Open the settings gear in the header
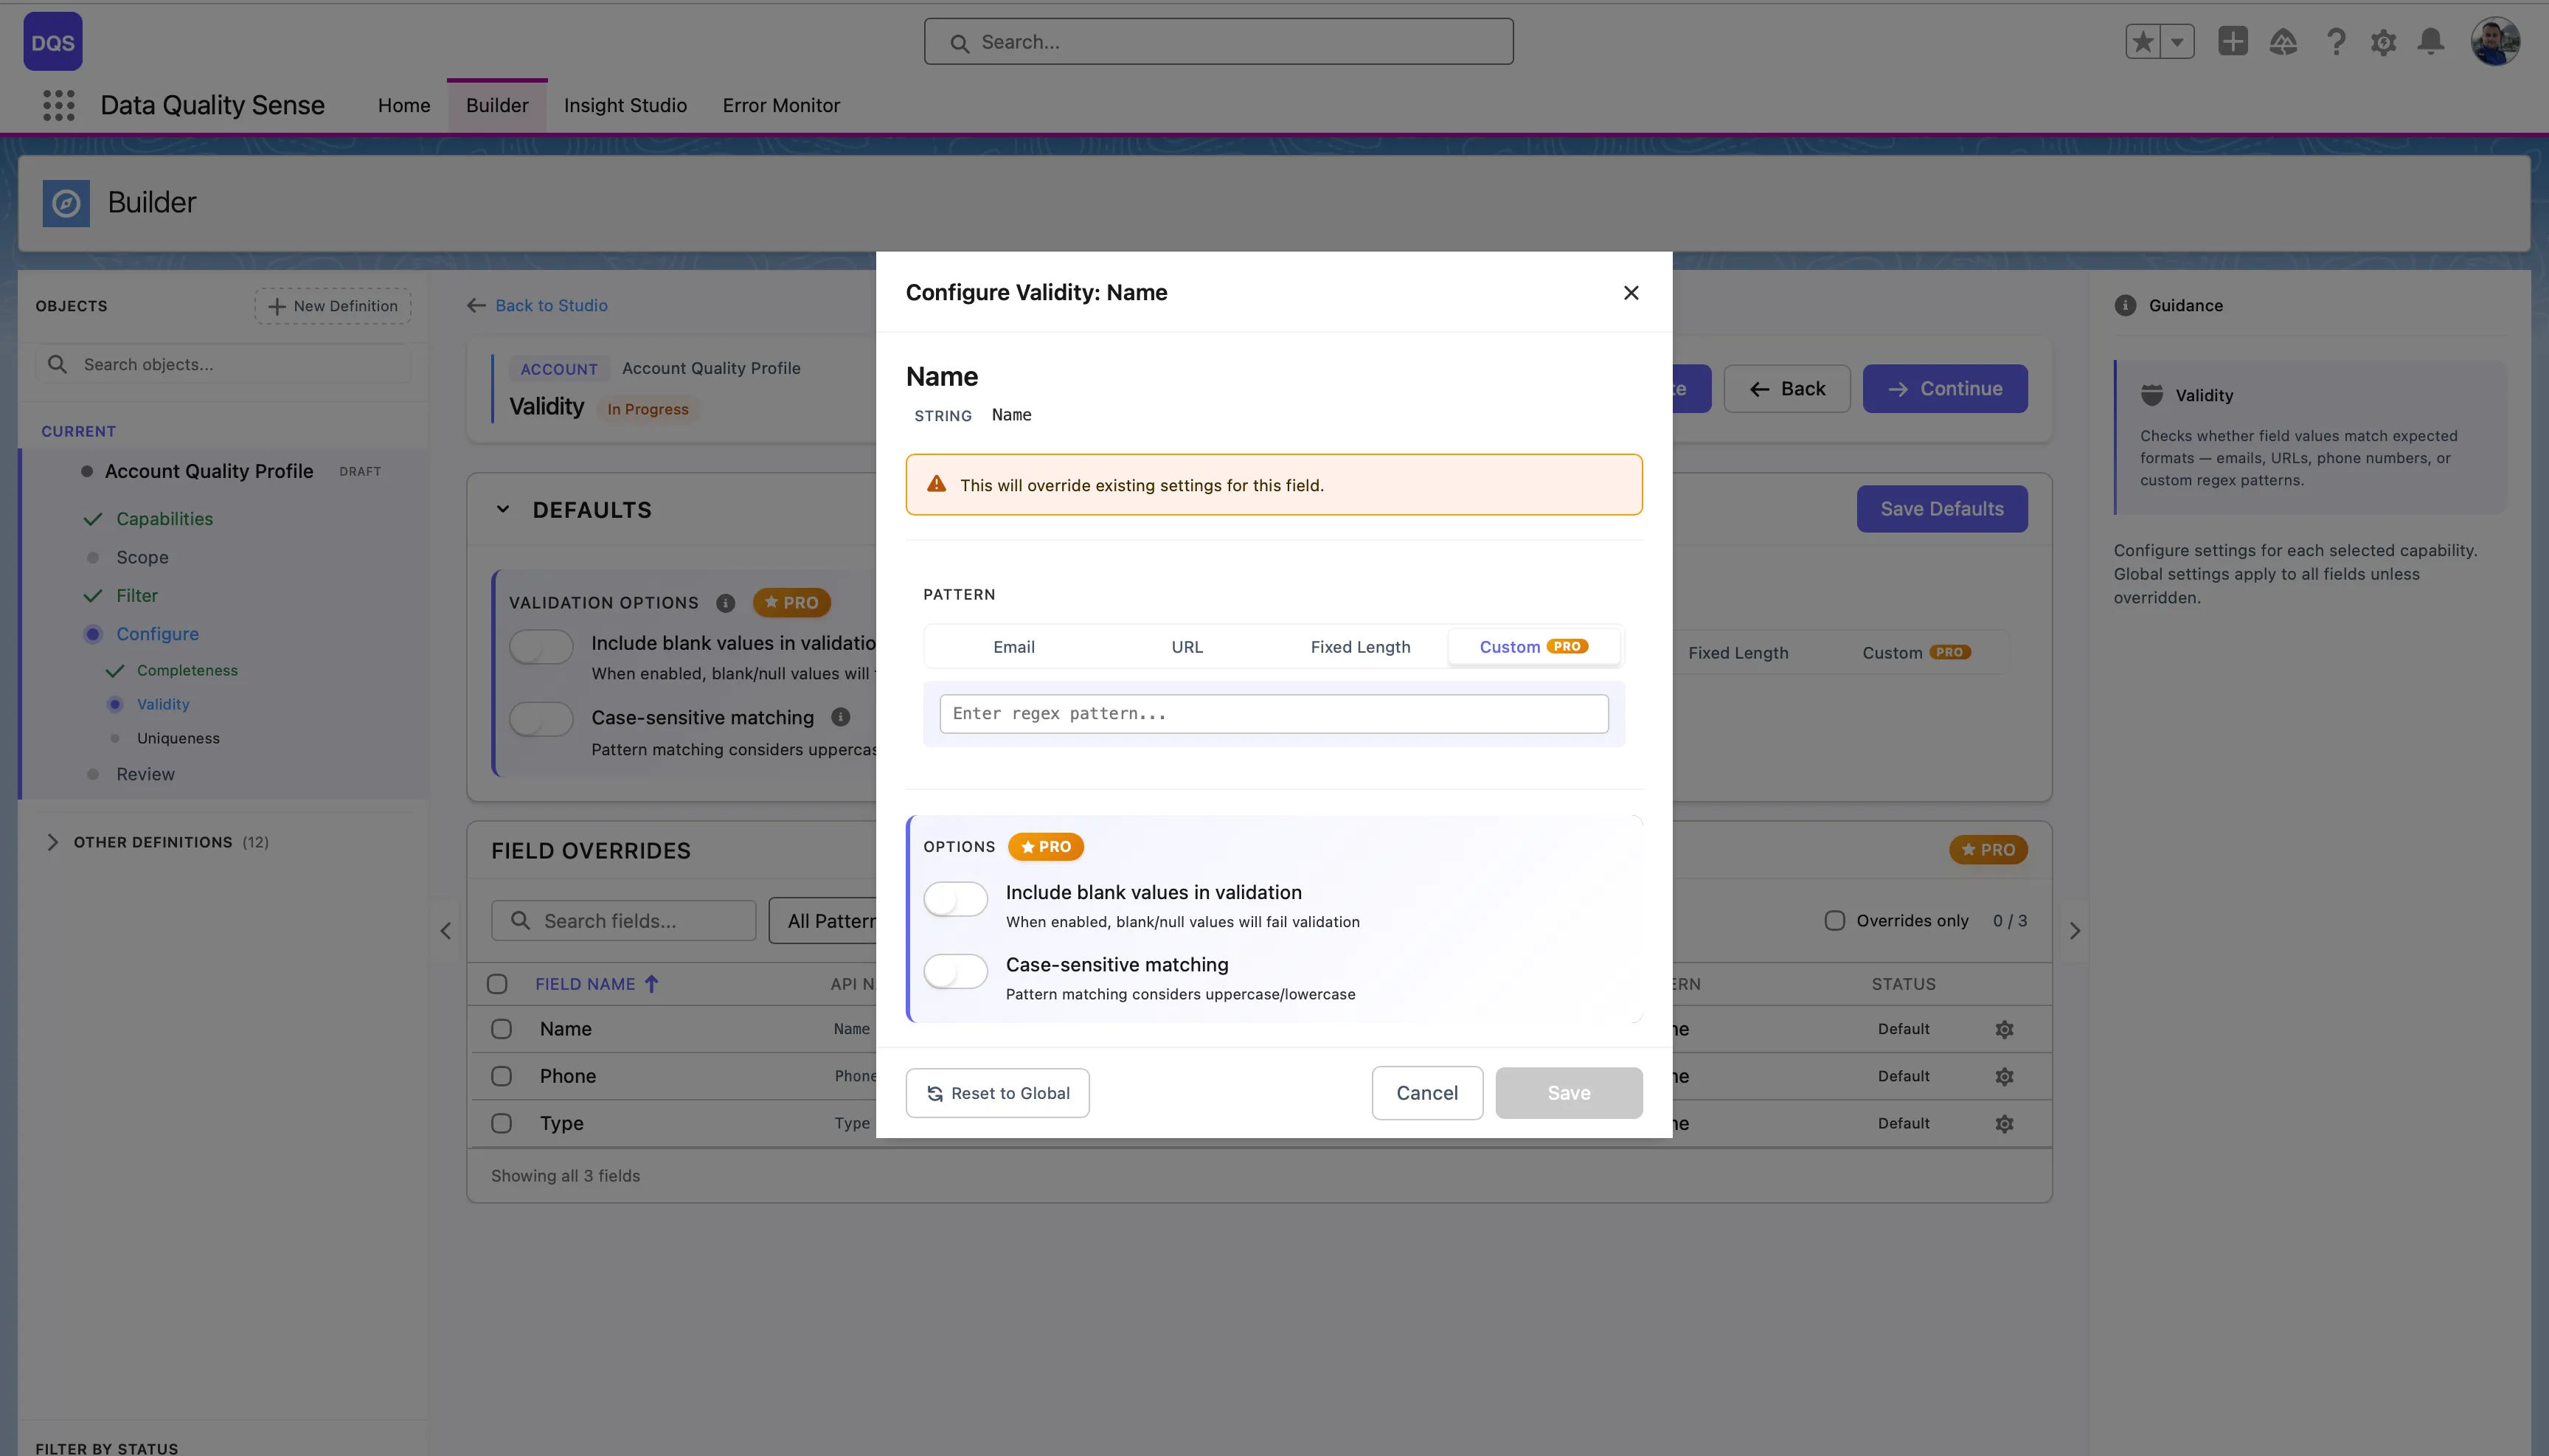 pos(2383,41)
